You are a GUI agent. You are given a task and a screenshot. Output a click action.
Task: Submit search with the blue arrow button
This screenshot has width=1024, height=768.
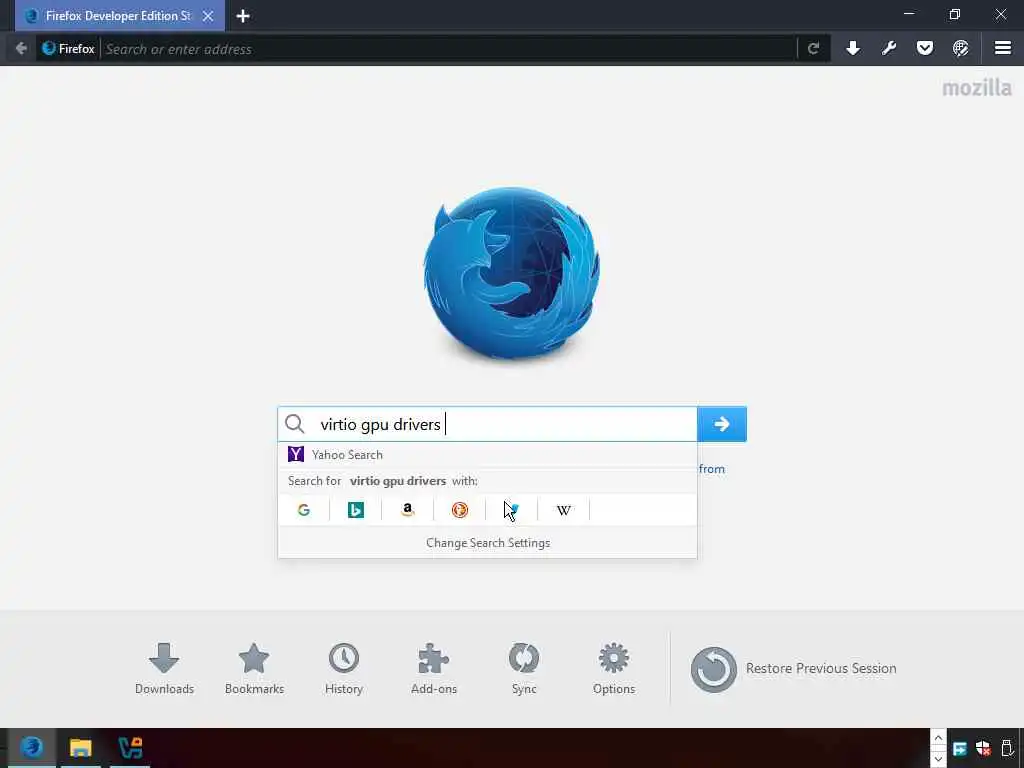pyautogui.click(x=722, y=424)
